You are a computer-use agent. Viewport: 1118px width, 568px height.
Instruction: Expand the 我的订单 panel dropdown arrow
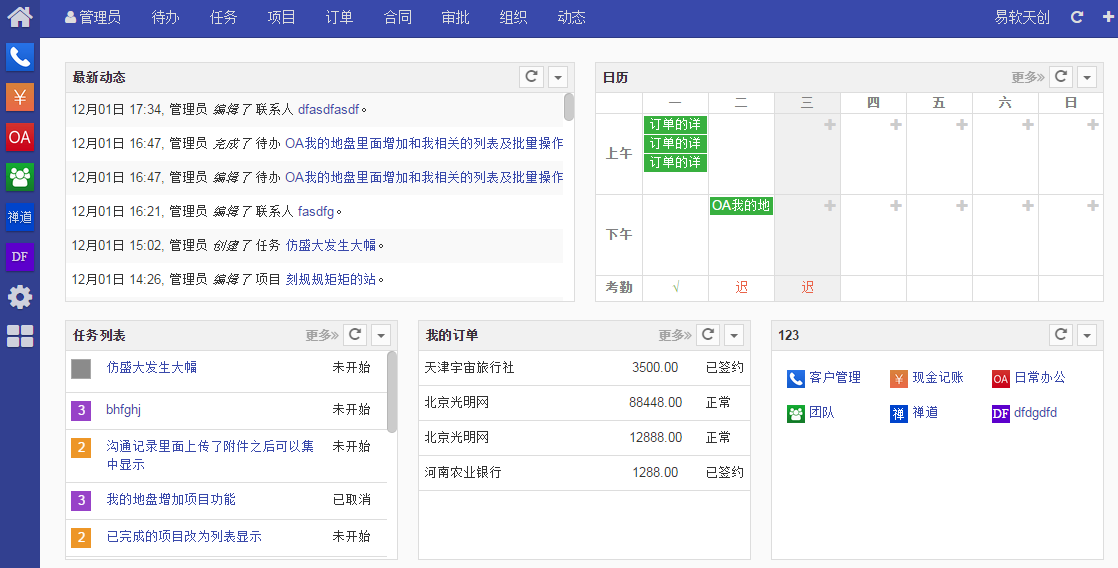click(x=734, y=335)
